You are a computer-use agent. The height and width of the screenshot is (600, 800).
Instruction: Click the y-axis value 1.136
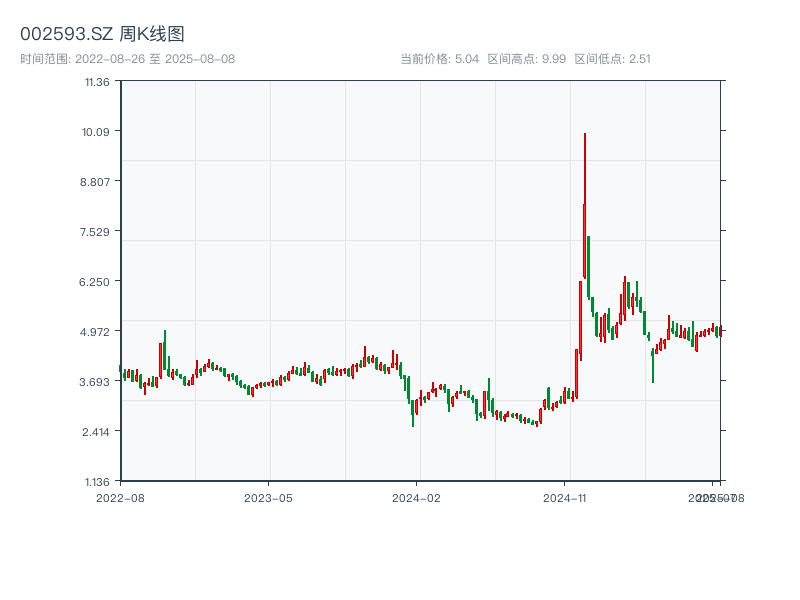pyautogui.click(x=97, y=482)
